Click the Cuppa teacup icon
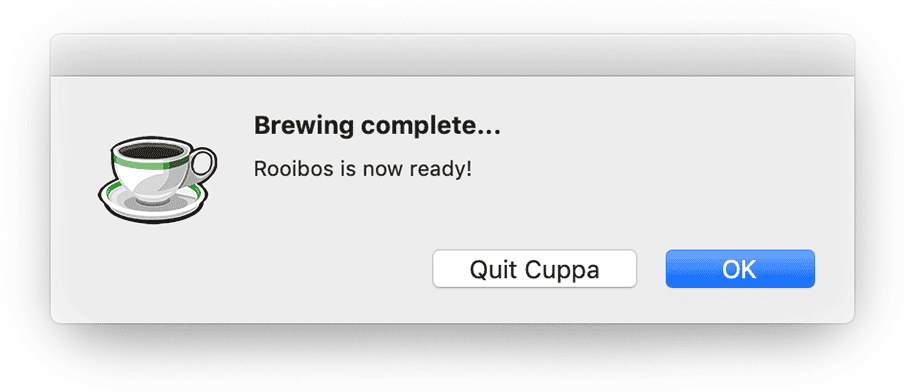 coord(156,178)
